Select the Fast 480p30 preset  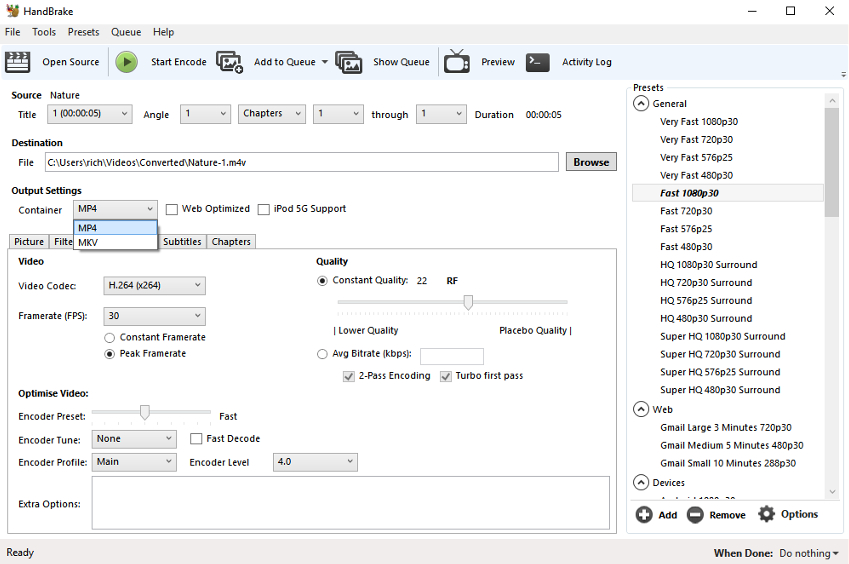point(686,246)
